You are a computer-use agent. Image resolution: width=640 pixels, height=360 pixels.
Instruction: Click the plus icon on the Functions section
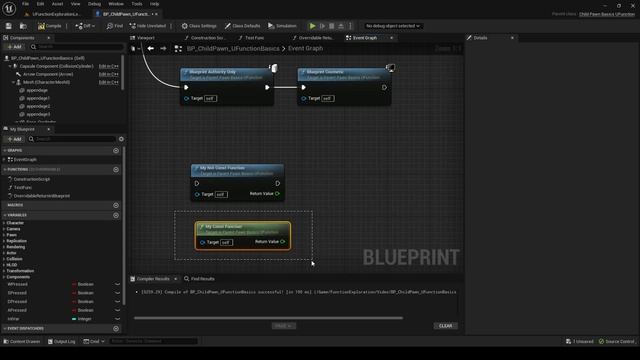coord(116,169)
